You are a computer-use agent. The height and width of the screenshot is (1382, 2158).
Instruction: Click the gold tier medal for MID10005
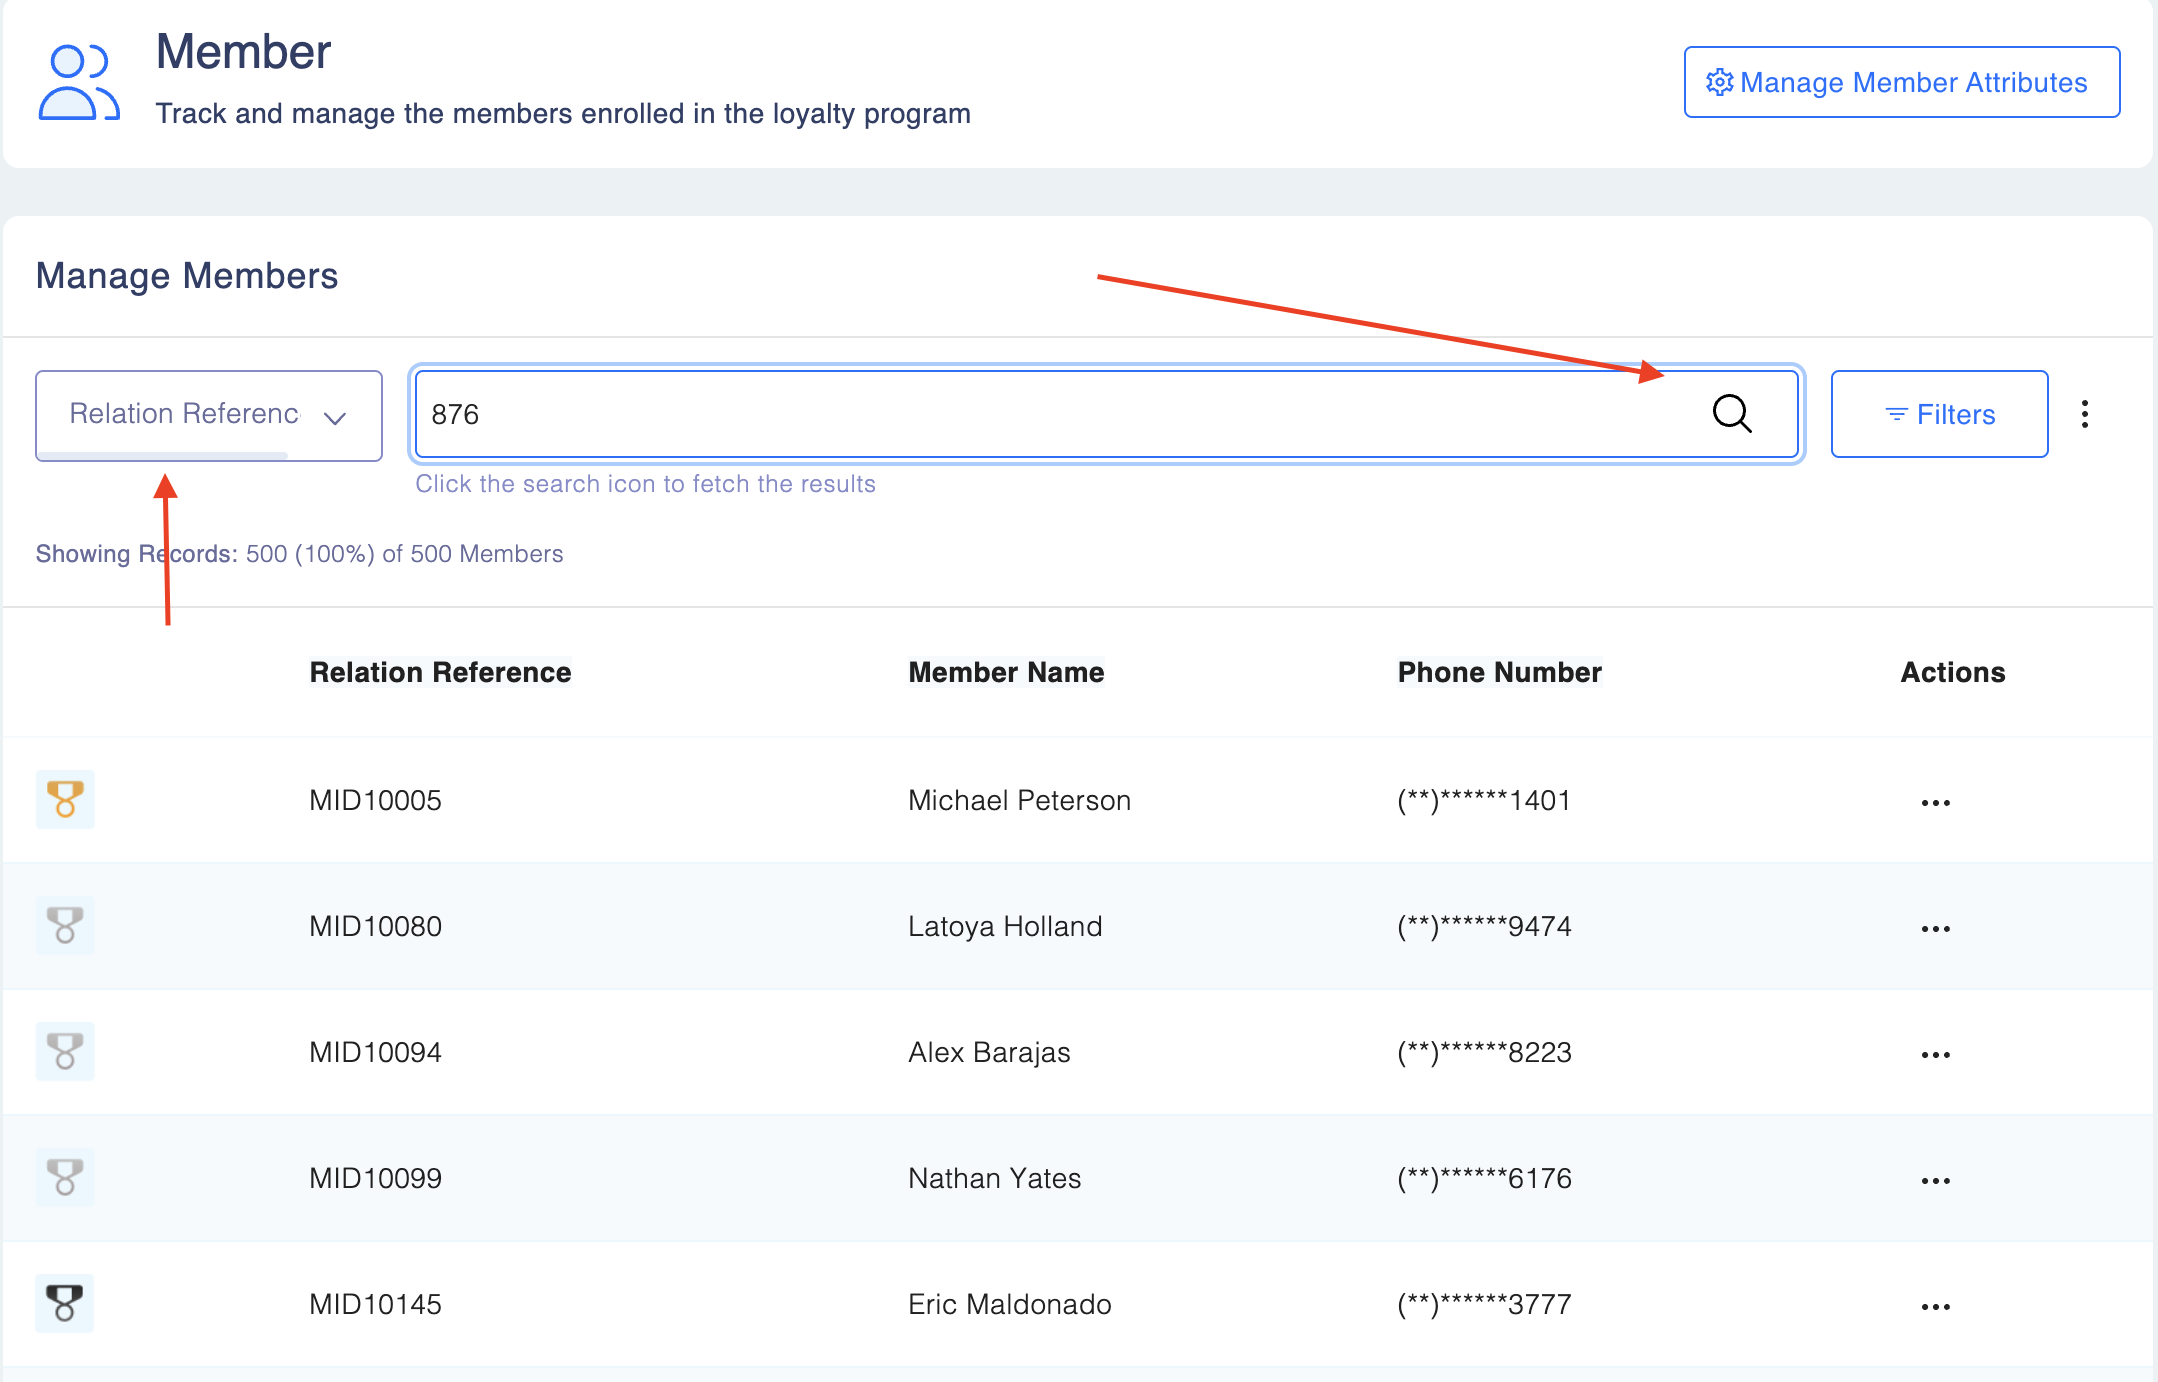(x=65, y=799)
